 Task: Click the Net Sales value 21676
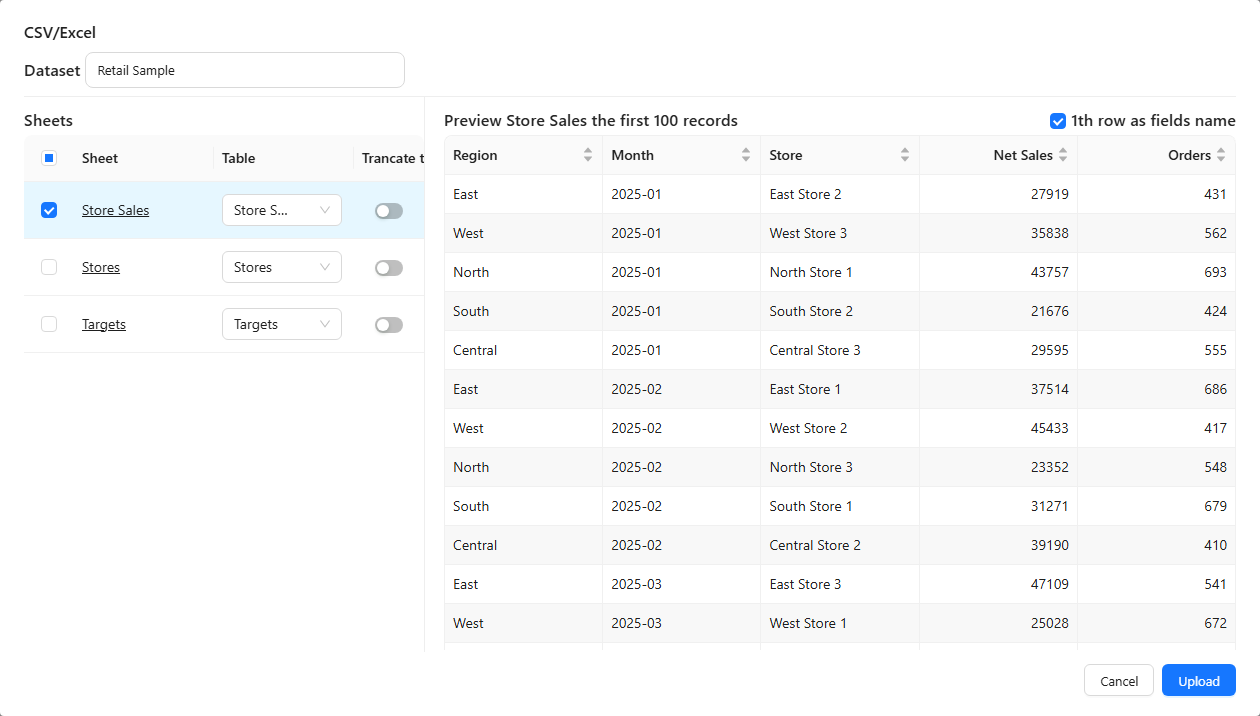1049,311
